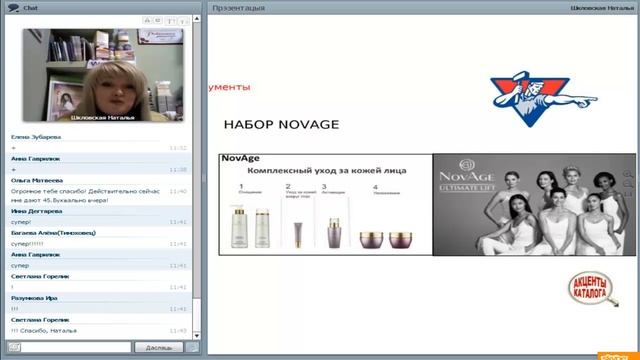Click the fit-to-screen icon below the magnifiers
Image resolution: width=640 pixels, height=360 pixels.
pyautogui.click(x=628, y=194)
